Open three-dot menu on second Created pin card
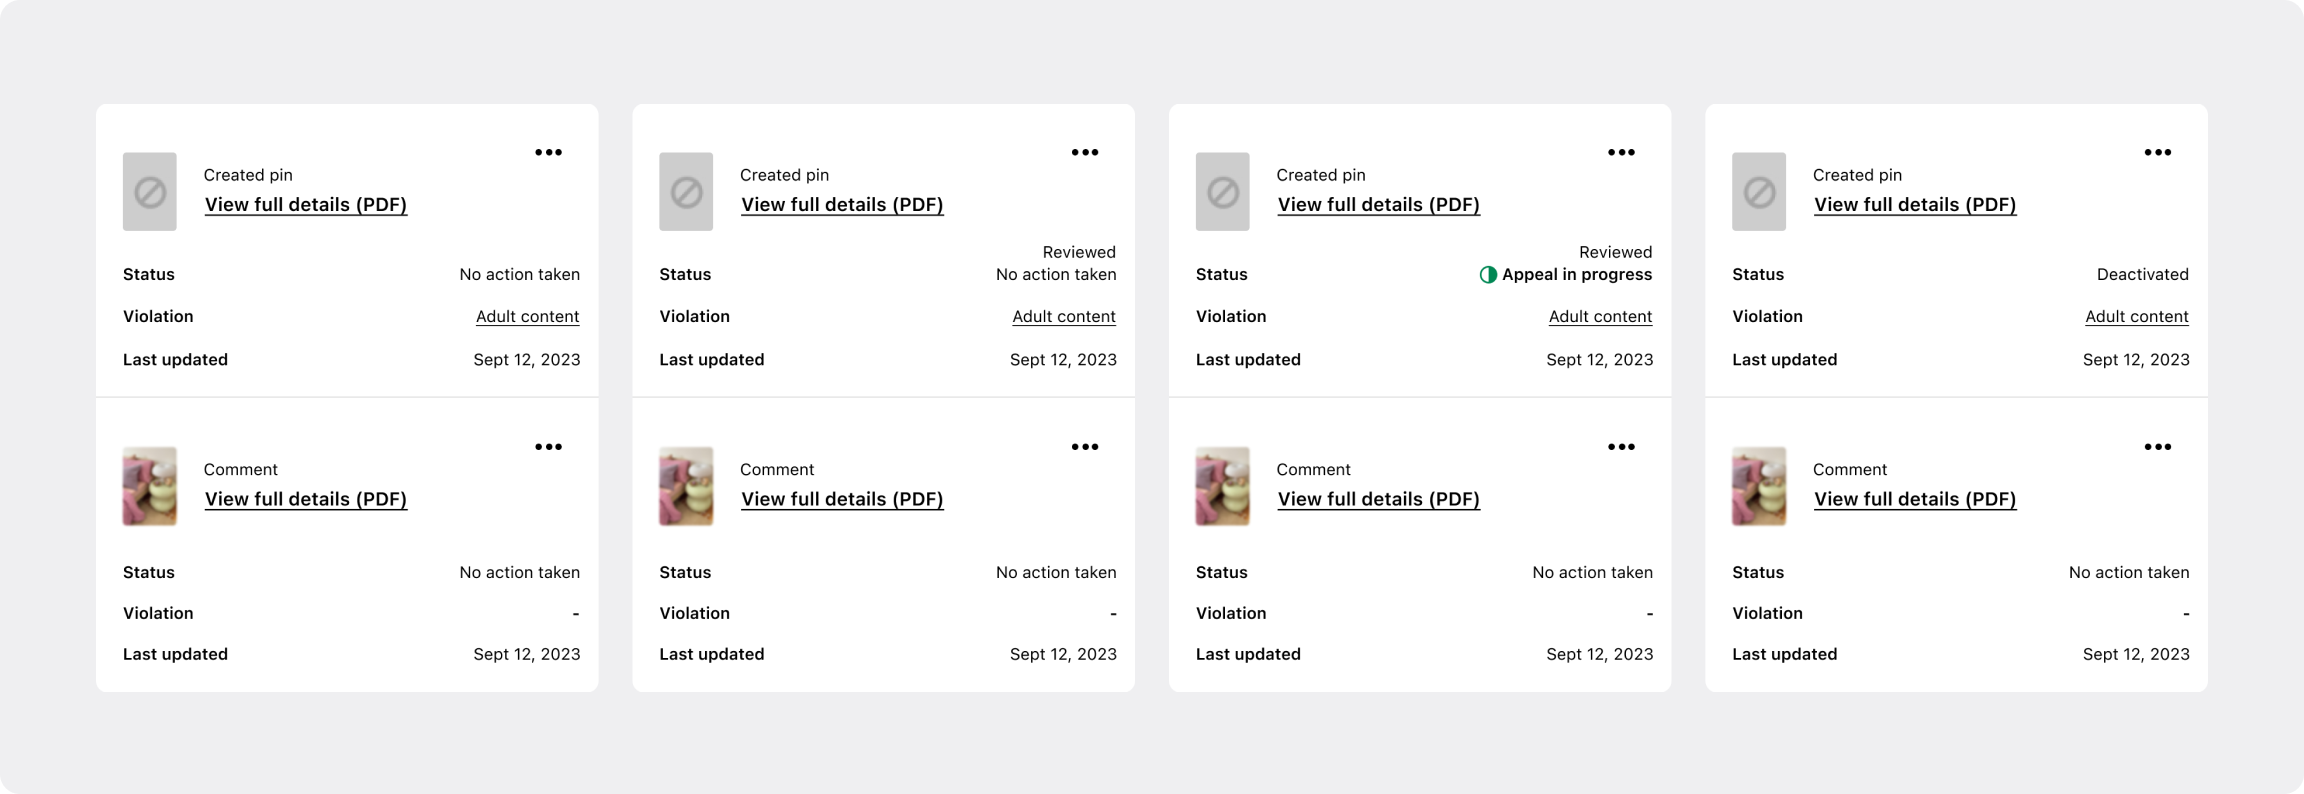The image size is (2304, 794). point(1085,153)
